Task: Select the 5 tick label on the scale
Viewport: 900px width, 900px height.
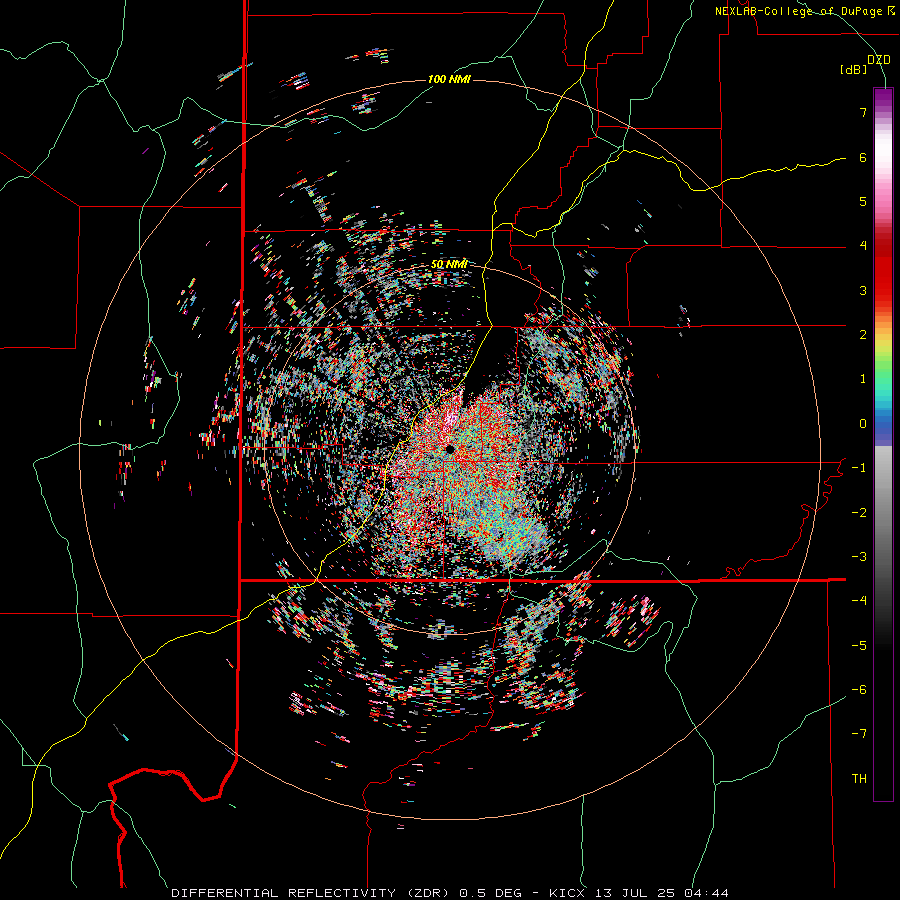Action: (x=863, y=201)
